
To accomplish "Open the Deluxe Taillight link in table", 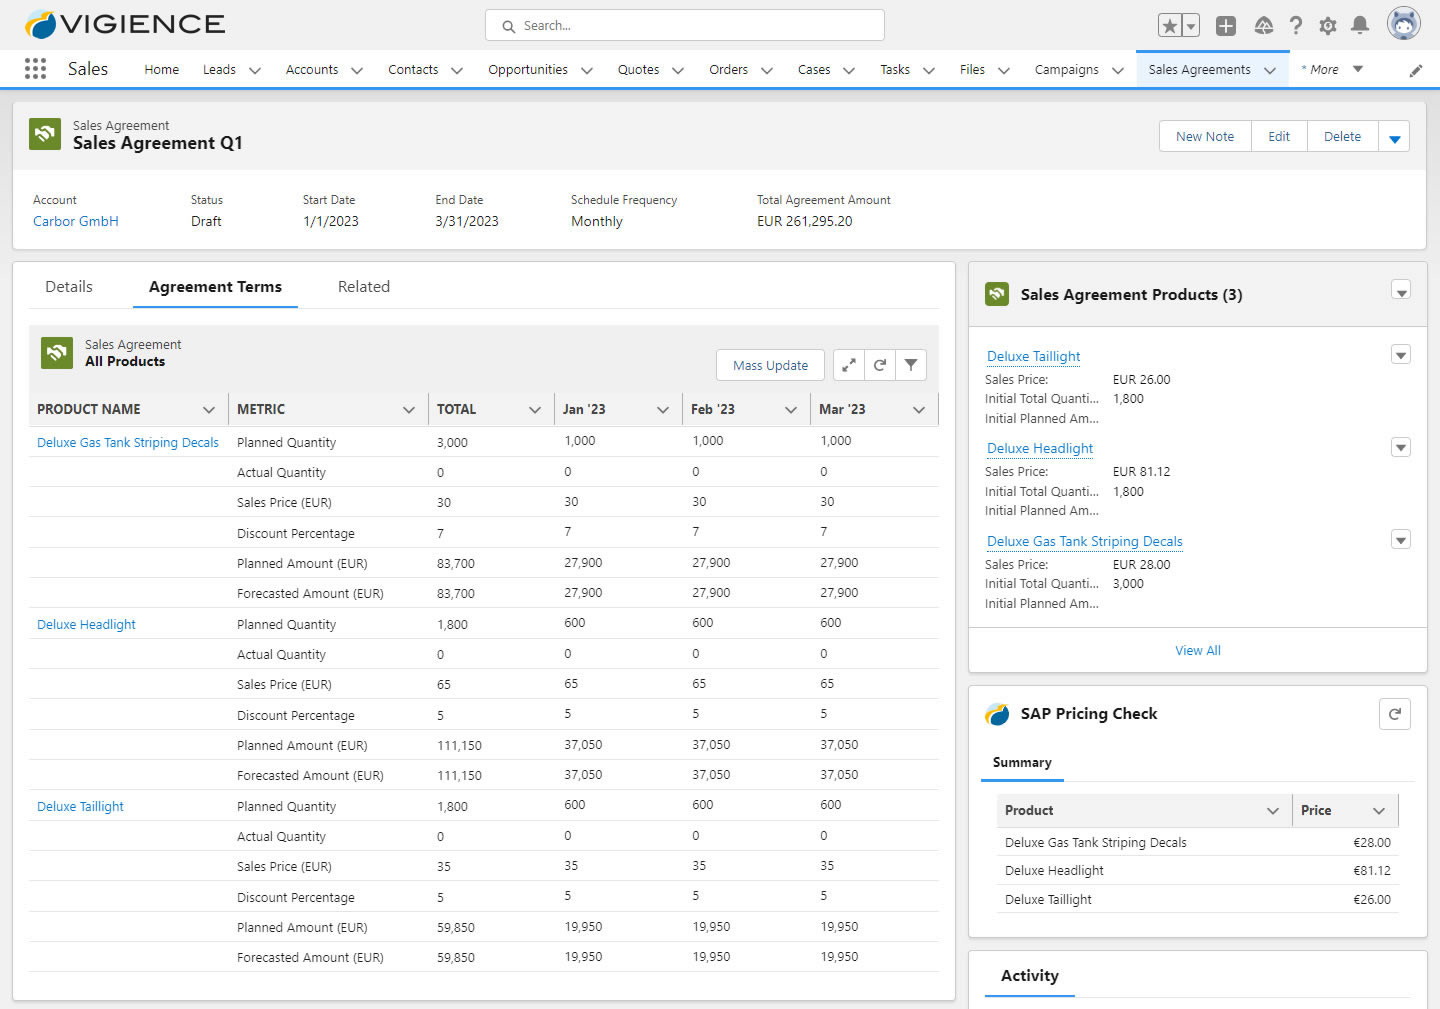I will coord(80,806).
